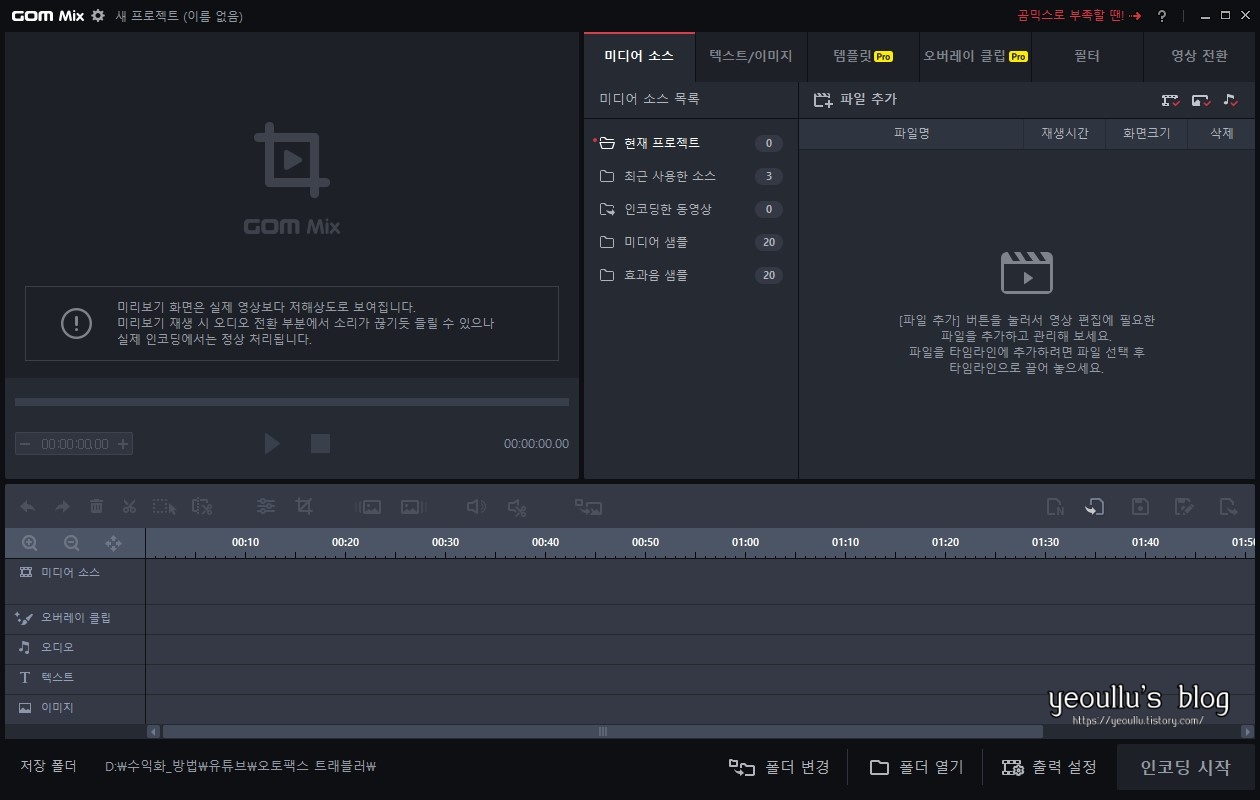Select 최근 사용한 소스 folder
1260x800 pixels.
pos(691,176)
